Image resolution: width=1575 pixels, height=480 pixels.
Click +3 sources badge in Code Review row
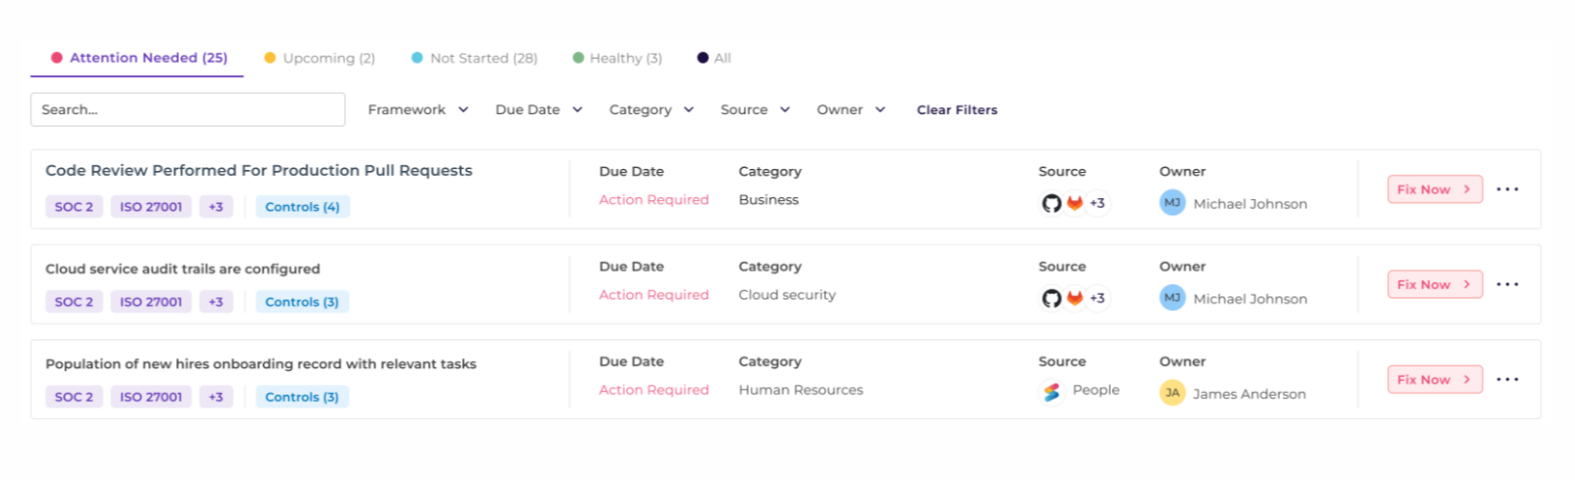(1097, 203)
